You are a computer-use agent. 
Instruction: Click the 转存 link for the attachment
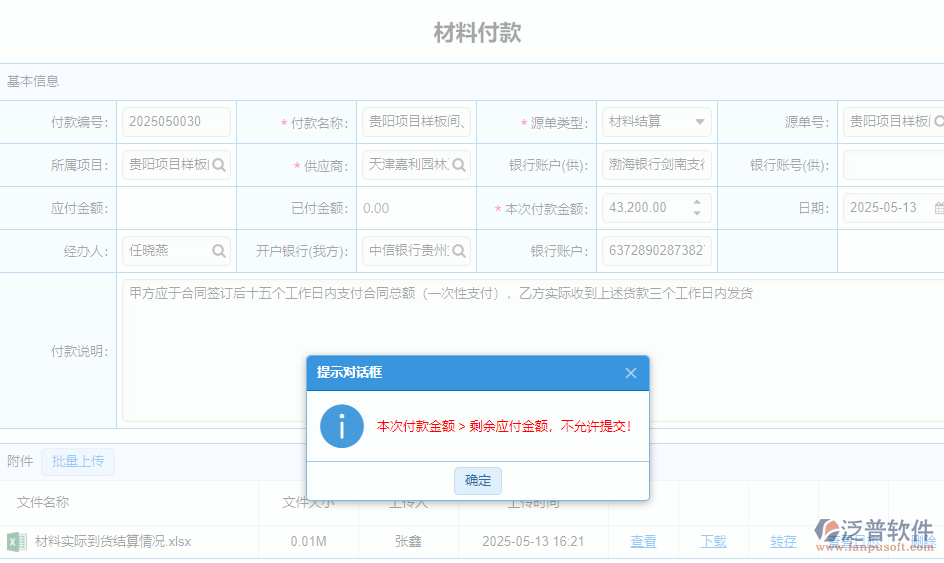pyautogui.click(x=783, y=542)
